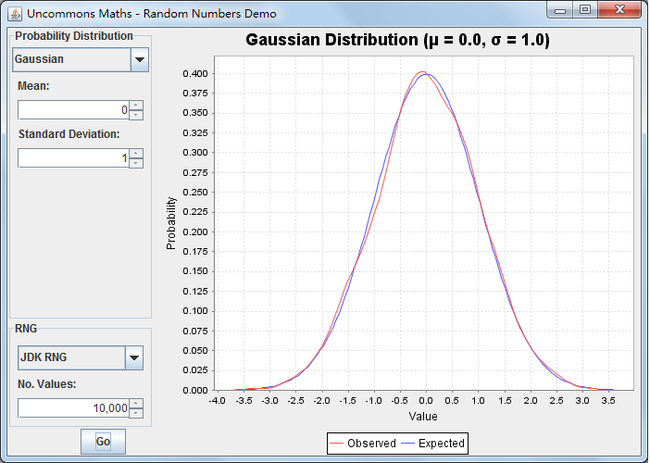Click the Java application icon in title bar
The image size is (650, 463).
pyautogui.click(x=15, y=14)
